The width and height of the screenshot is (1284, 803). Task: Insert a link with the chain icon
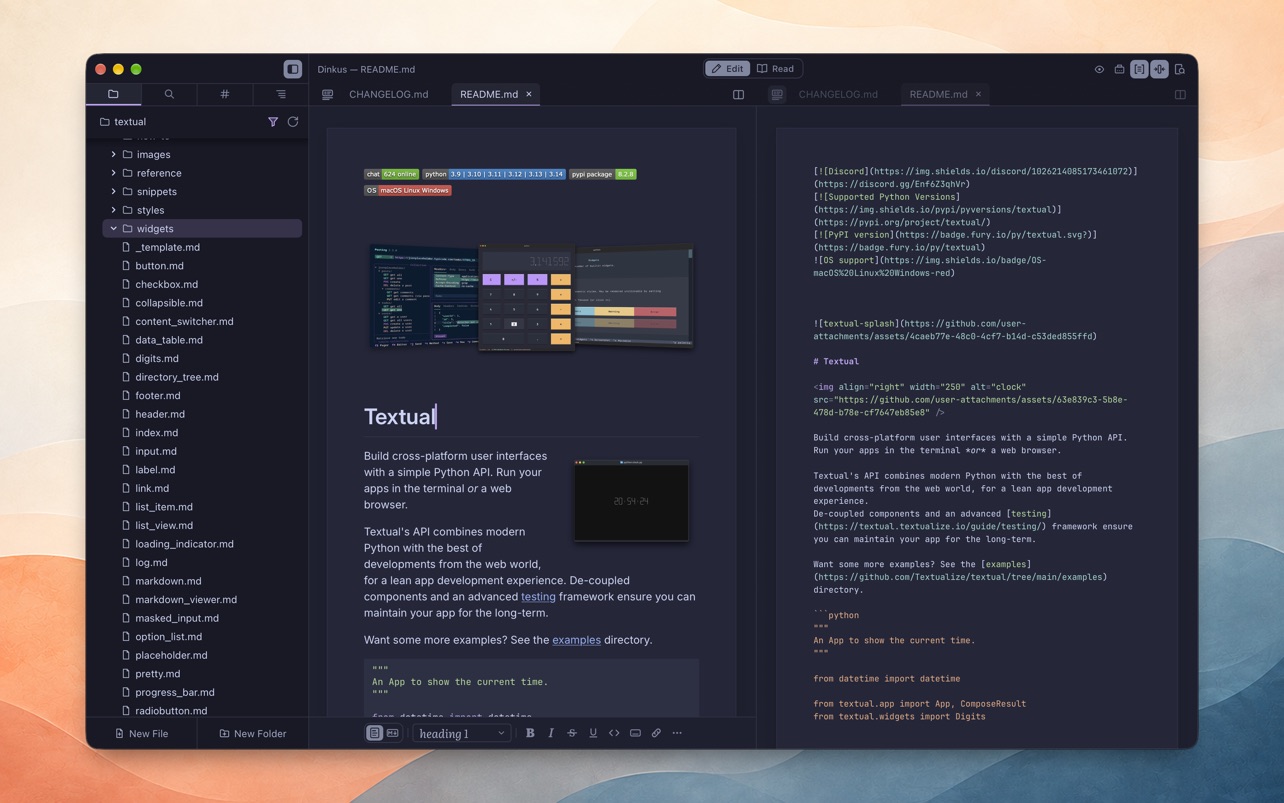pyautogui.click(x=656, y=733)
